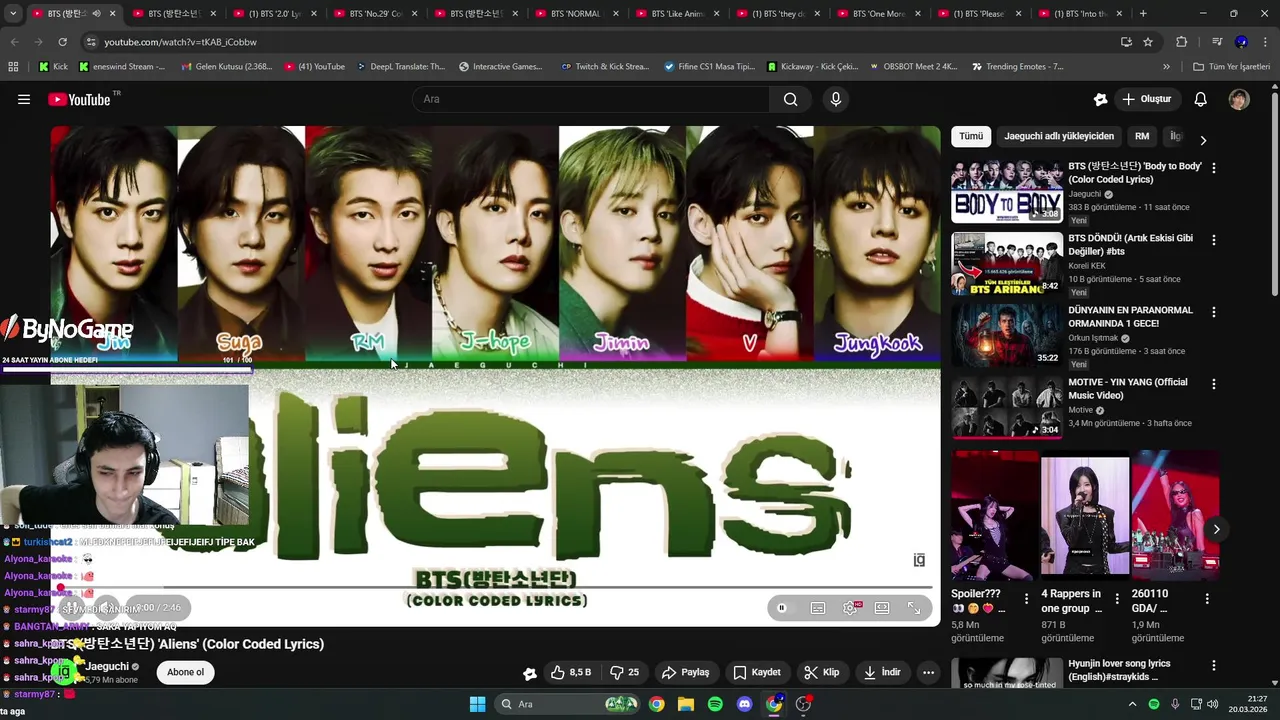Show next filter chips with arrow

point(1203,140)
